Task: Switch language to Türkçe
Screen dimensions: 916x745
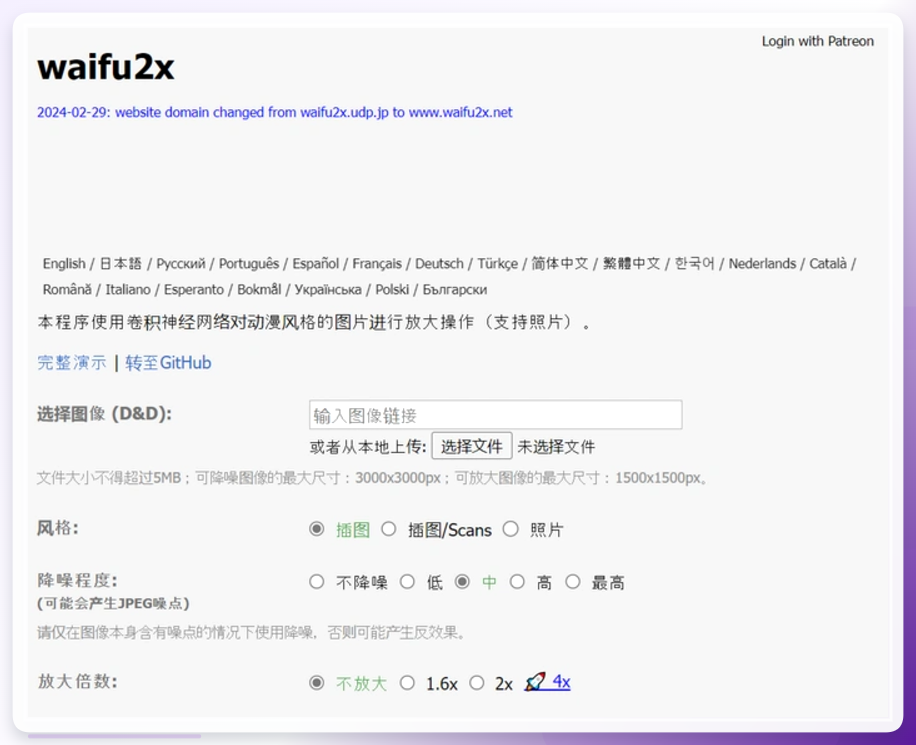Action: pyautogui.click(x=497, y=264)
